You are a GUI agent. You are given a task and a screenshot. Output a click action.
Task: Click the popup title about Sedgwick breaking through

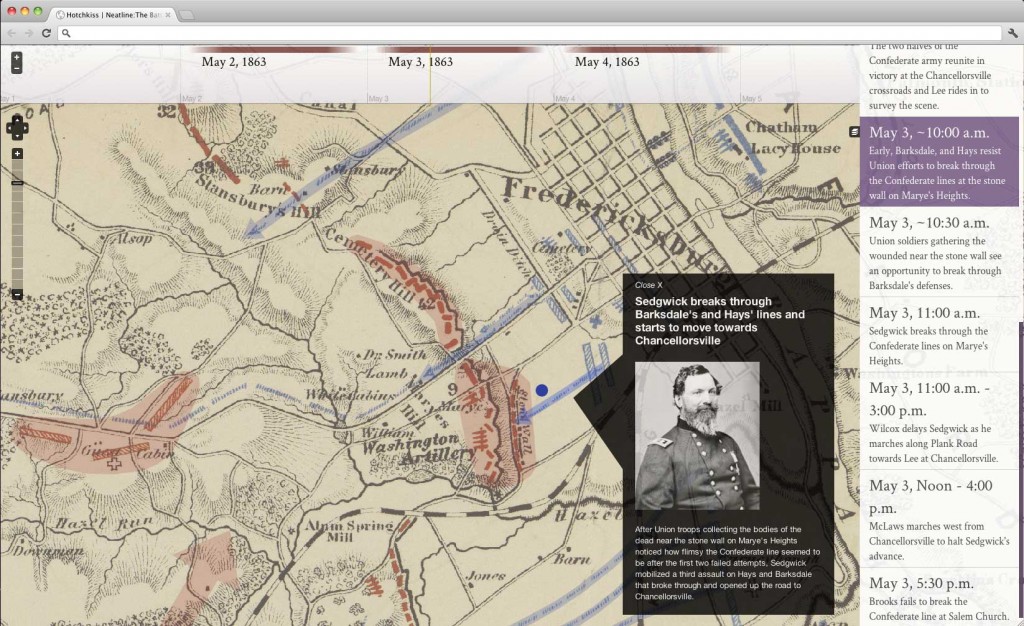[720, 321]
